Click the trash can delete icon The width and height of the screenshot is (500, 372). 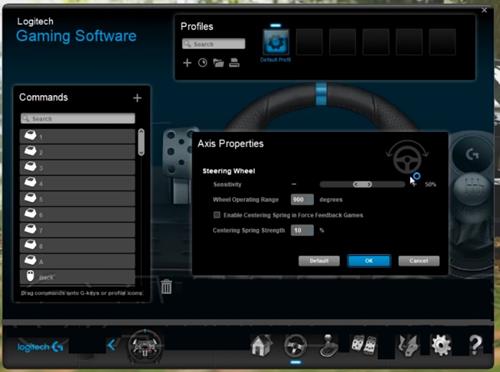point(166,287)
